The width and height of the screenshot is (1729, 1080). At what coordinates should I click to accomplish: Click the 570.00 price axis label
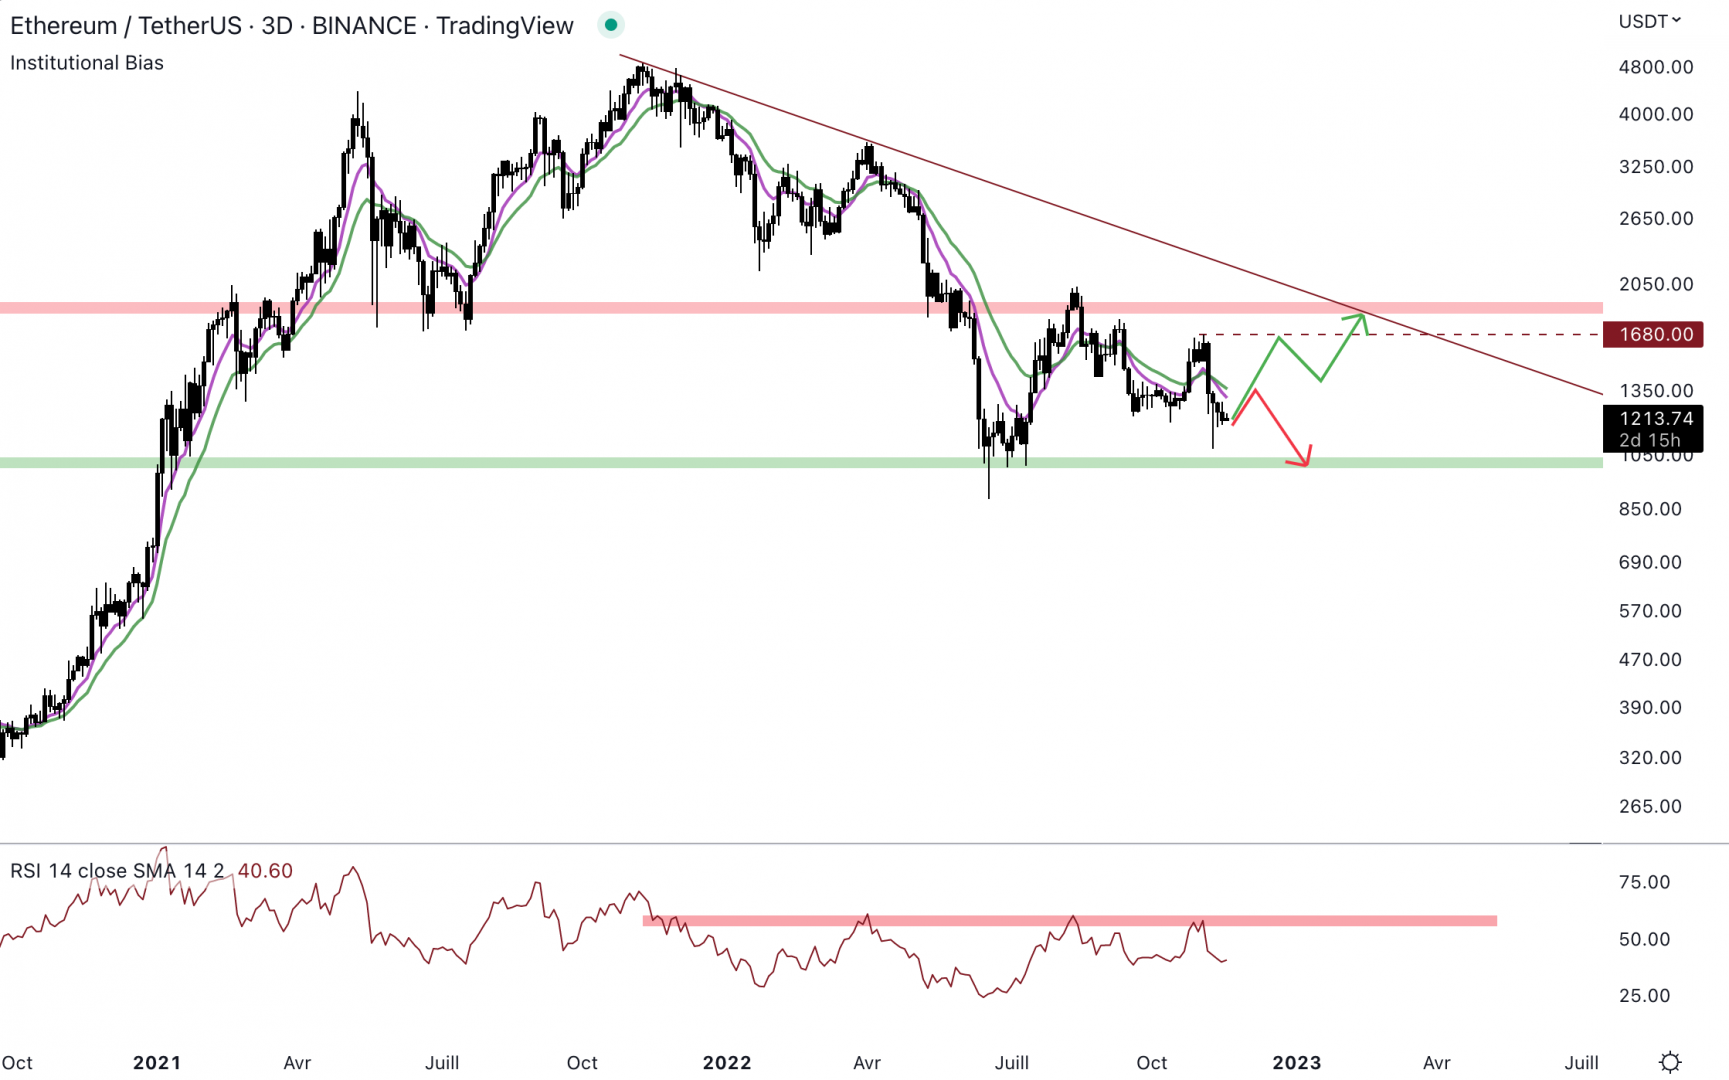1650,611
